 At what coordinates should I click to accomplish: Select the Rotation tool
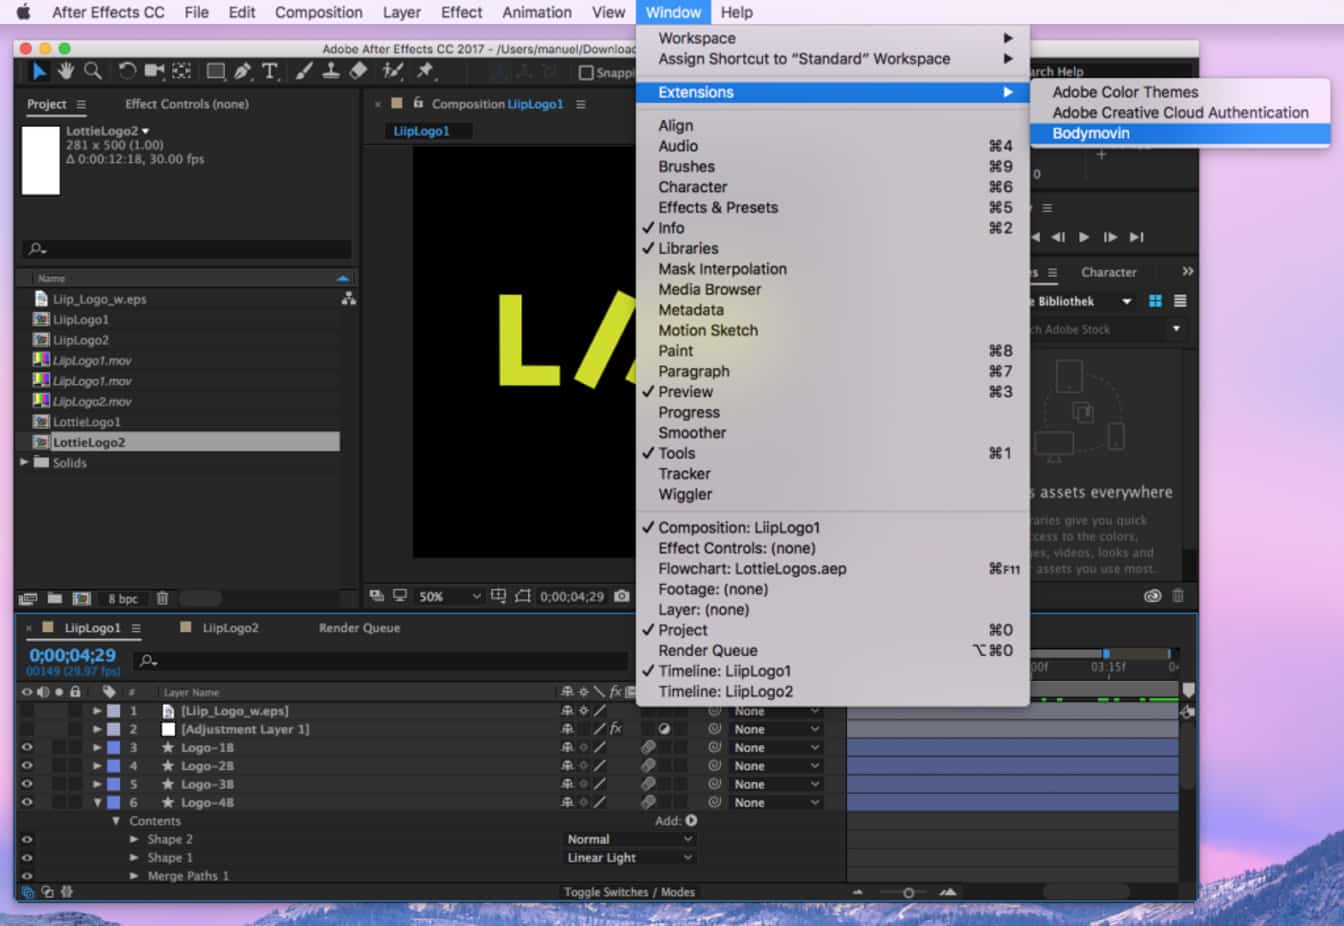tap(126, 71)
